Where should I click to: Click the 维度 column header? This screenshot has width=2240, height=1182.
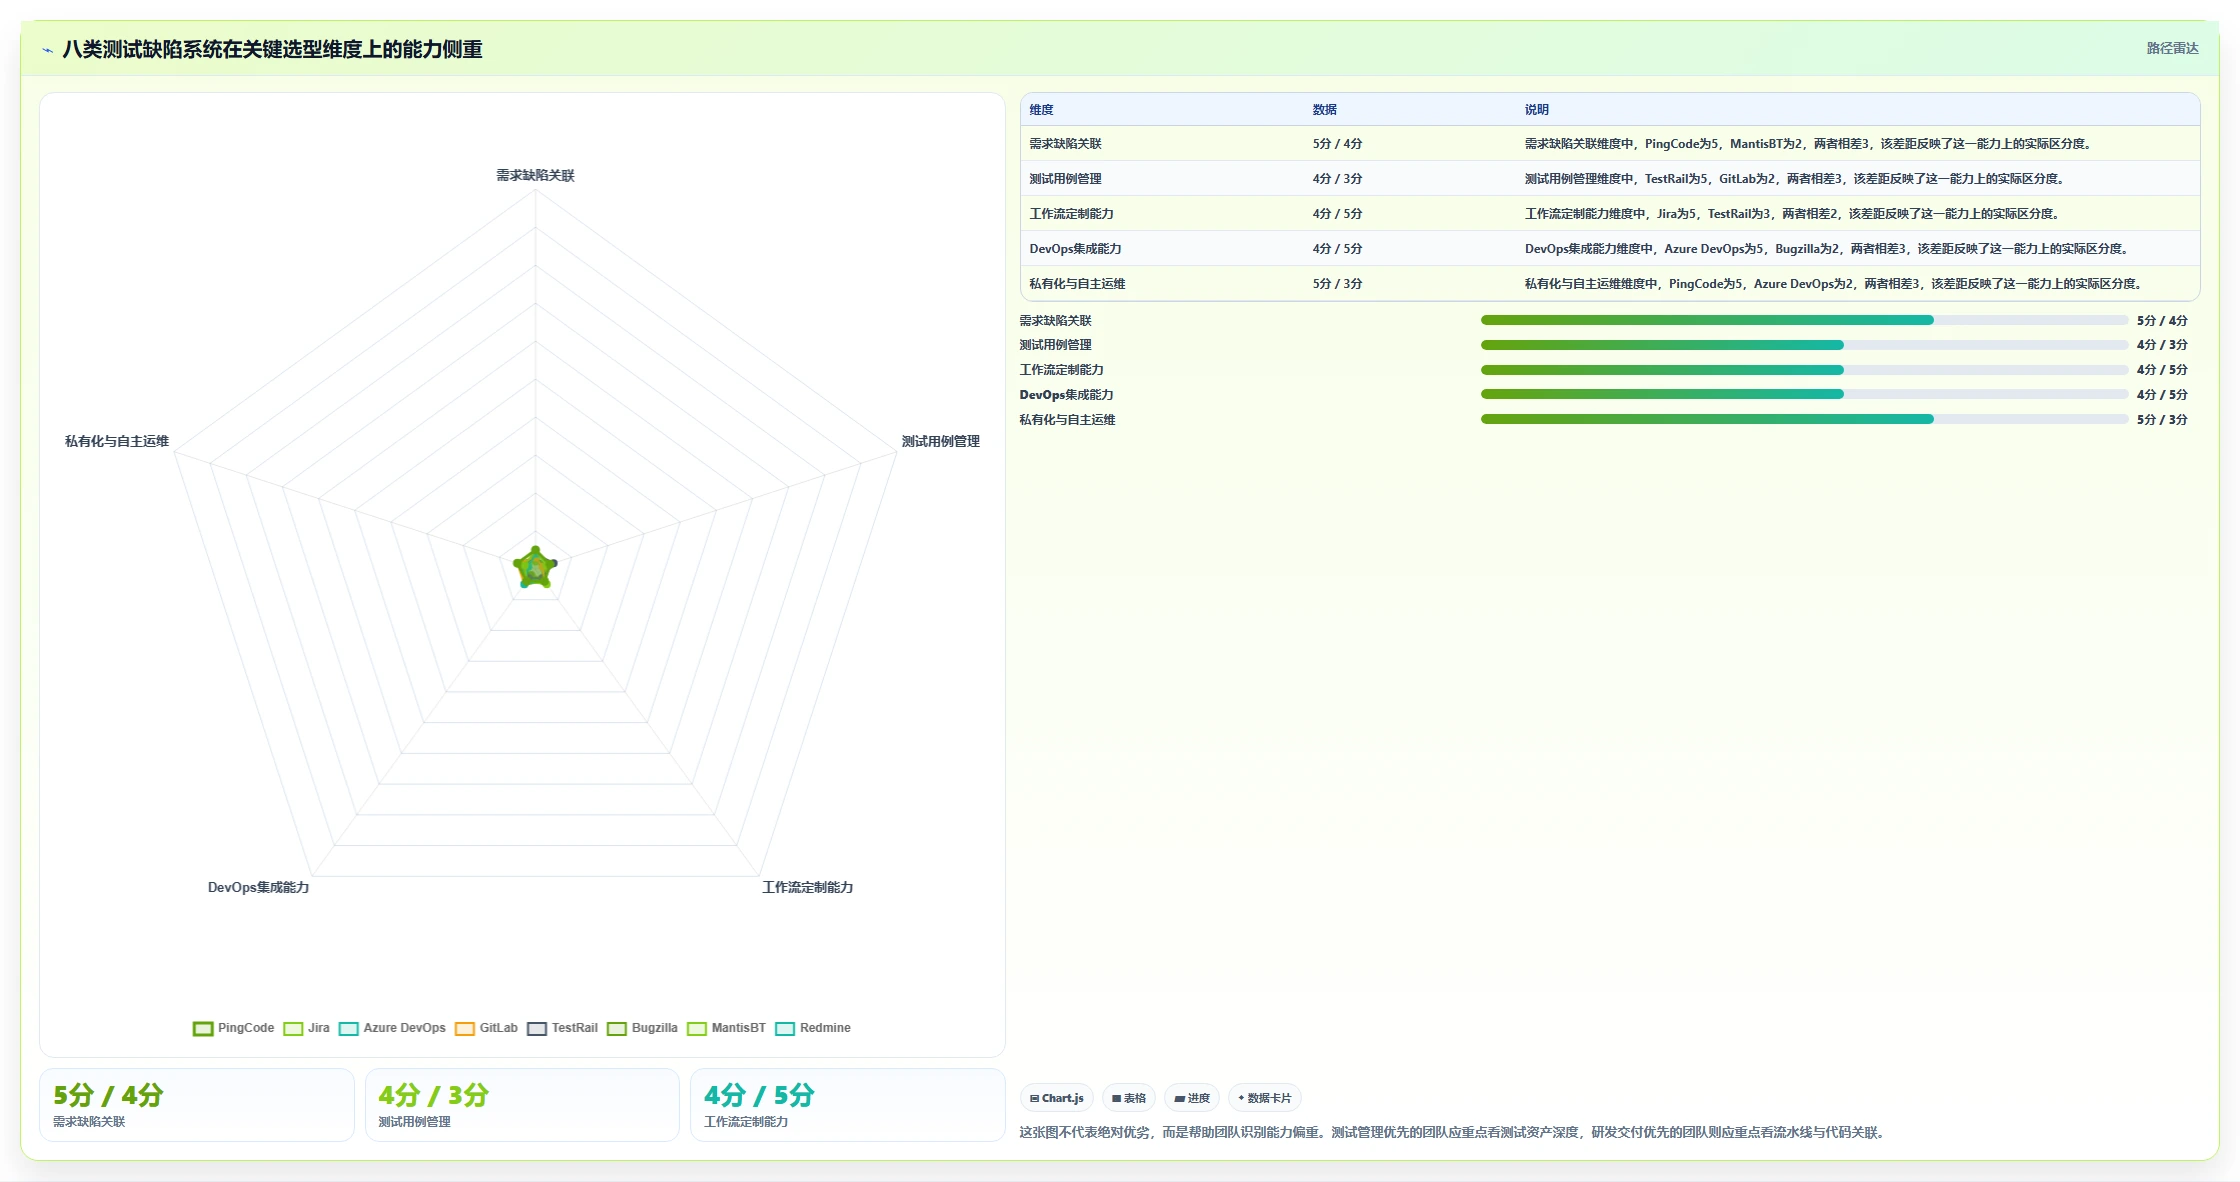click(x=1041, y=110)
